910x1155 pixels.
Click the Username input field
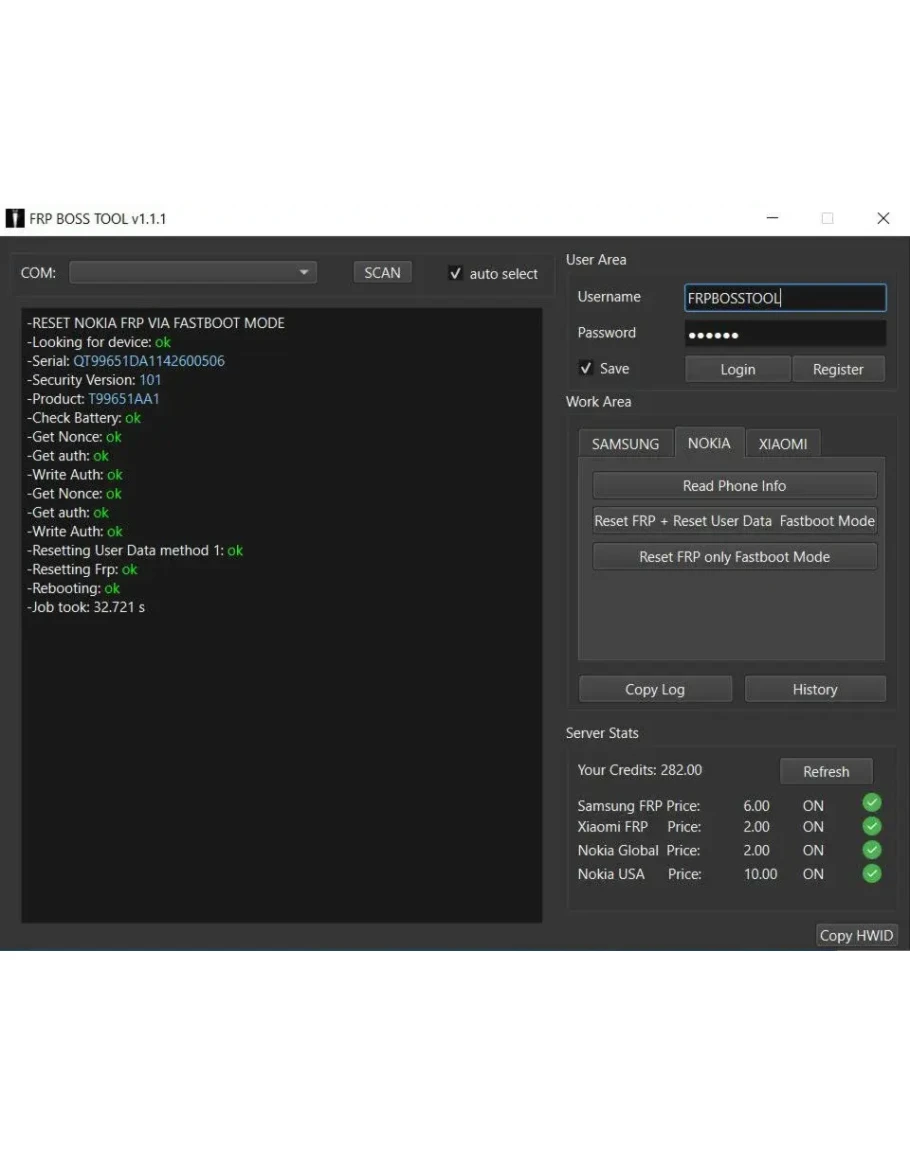(x=785, y=298)
